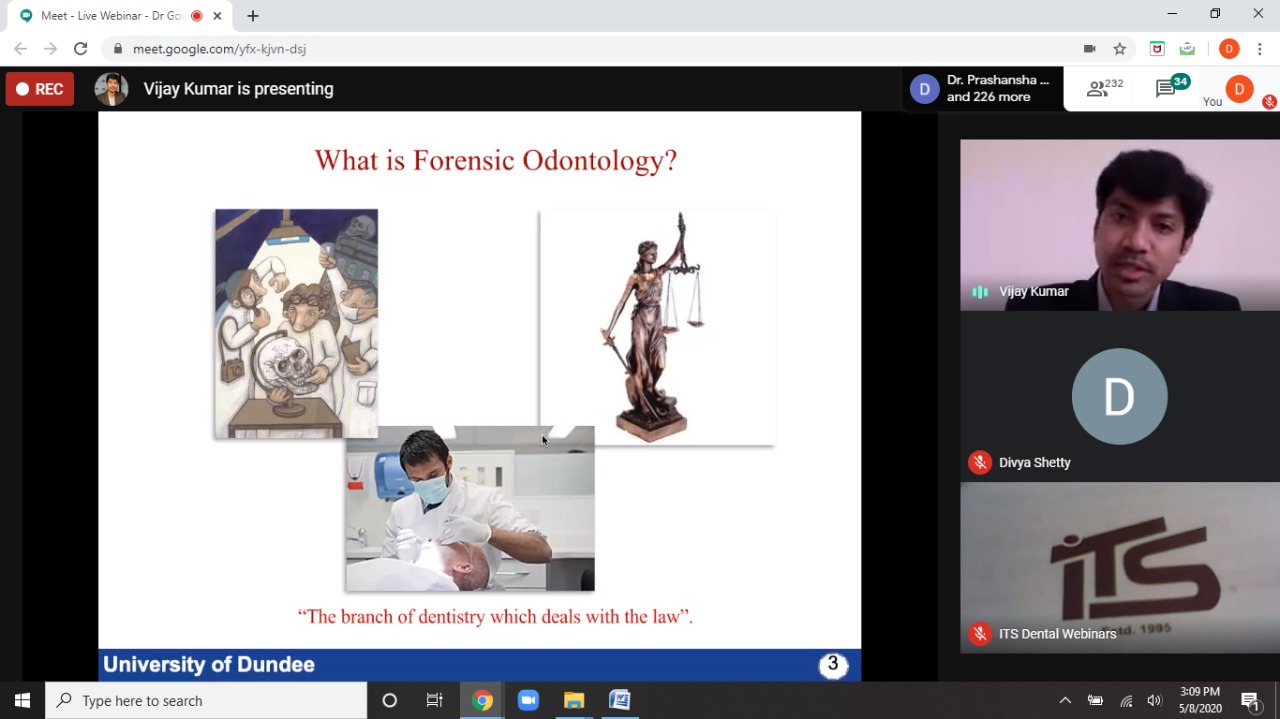
Task: Open the system volume control
Action: [x=1155, y=700]
